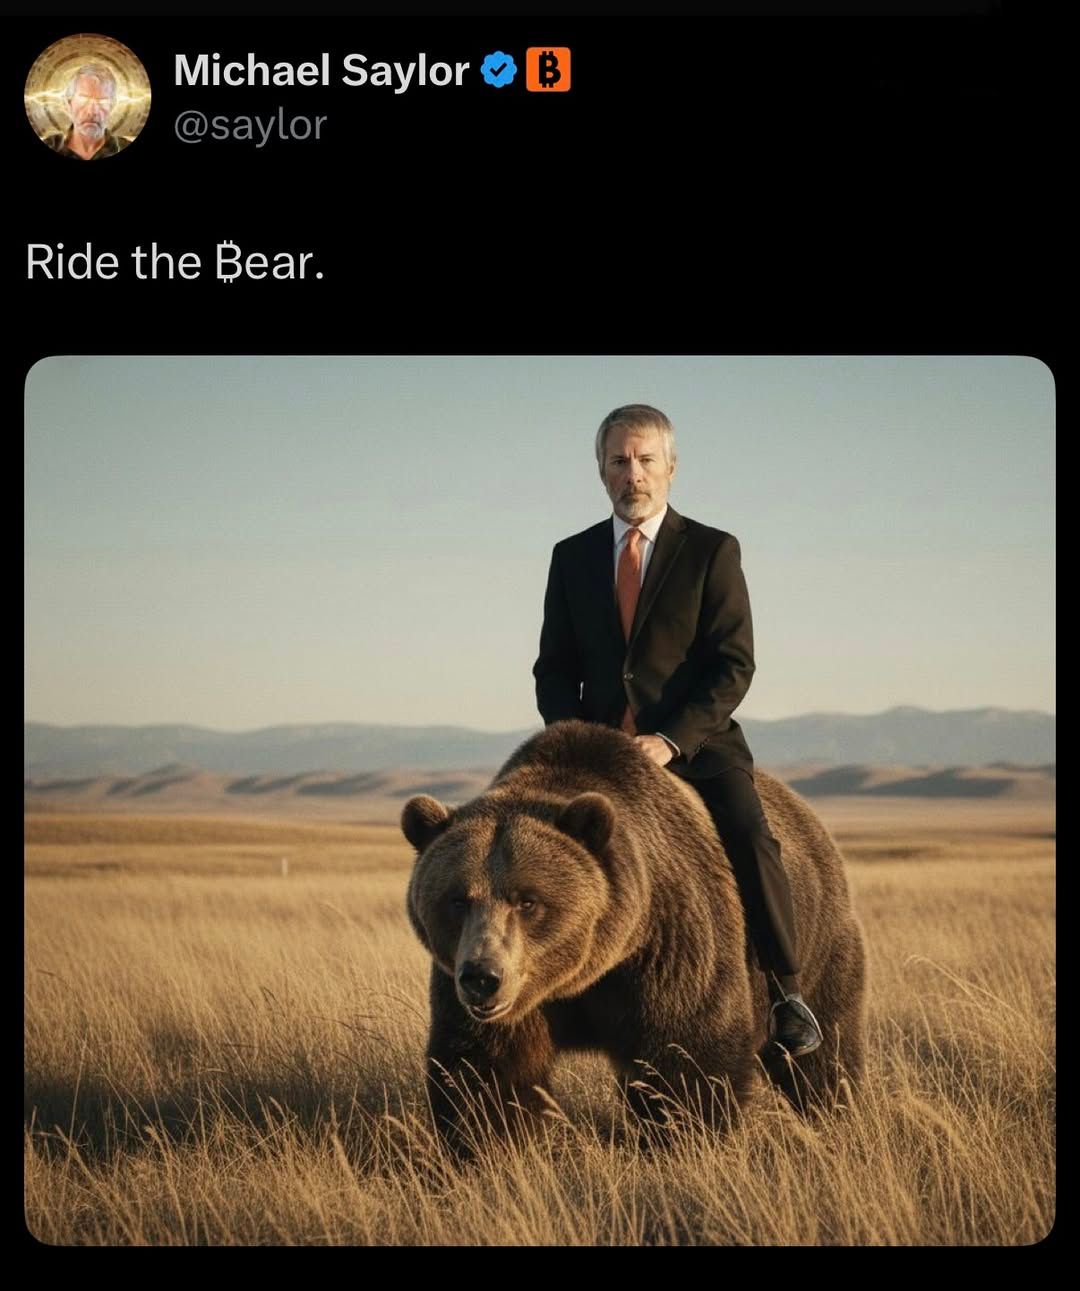Click the bear's left ear in the photo
This screenshot has width=1080, height=1291.
click(x=425, y=820)
